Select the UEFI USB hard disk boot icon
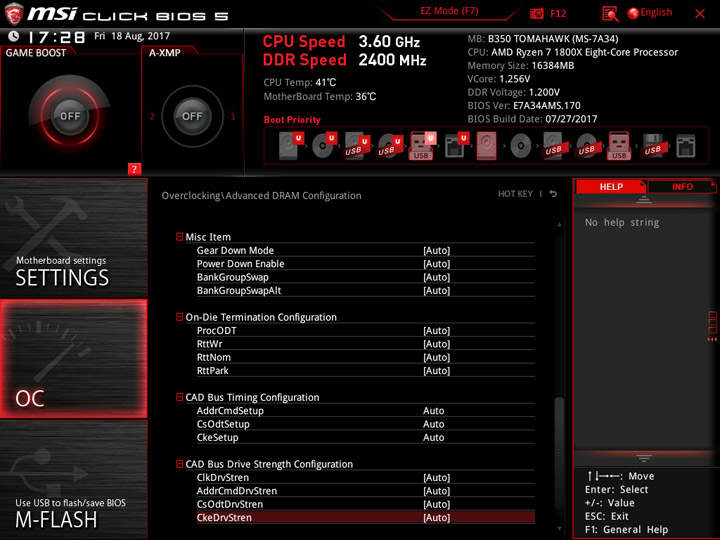Viewport: 720px width, 540px height. (357, 146)
